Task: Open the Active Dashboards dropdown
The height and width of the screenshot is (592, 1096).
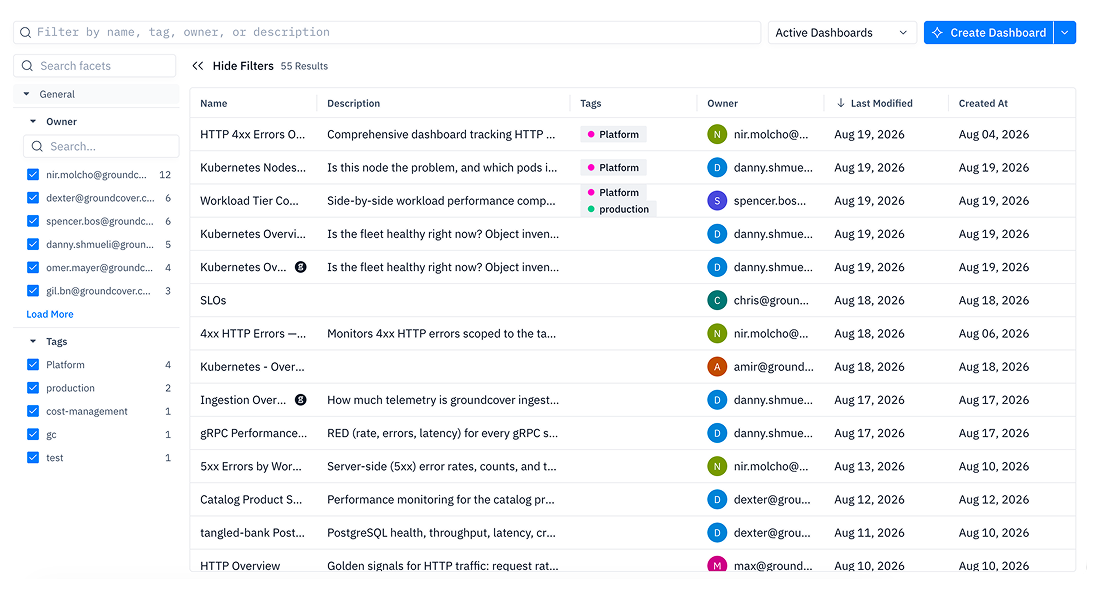Action: (842, 33)
